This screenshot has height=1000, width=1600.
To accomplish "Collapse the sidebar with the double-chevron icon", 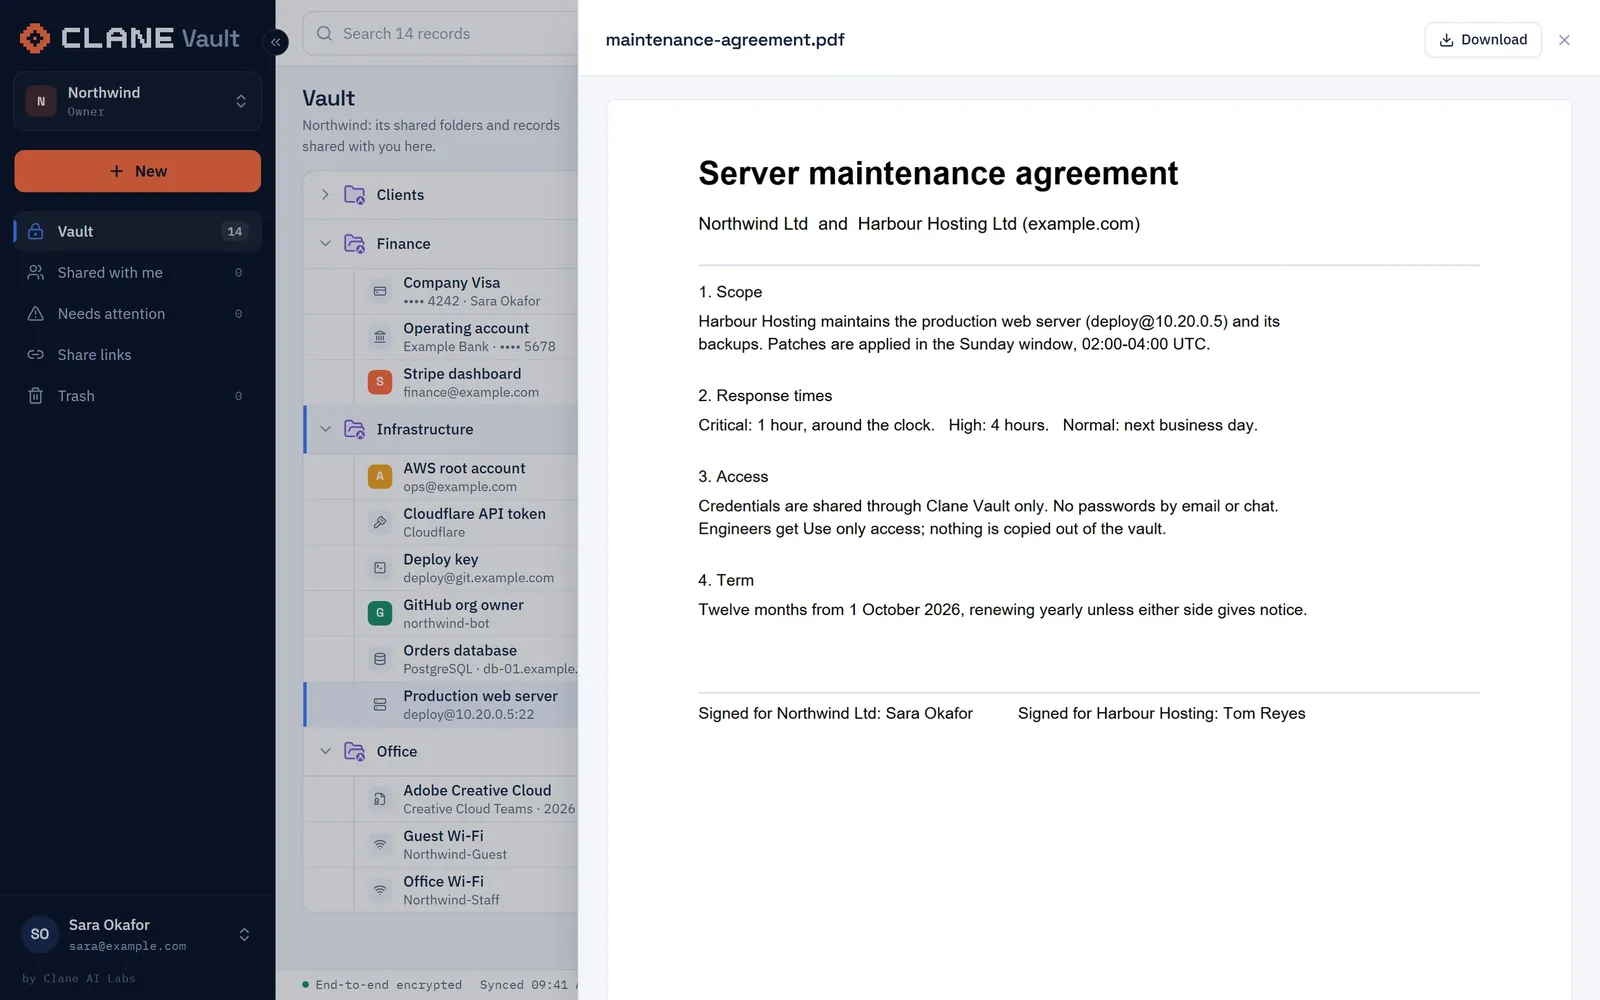I will point(276,42).
